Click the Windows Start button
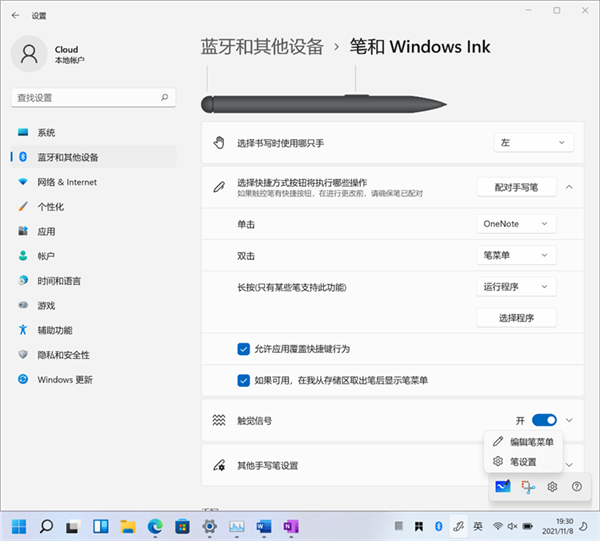Viewport: 600px width, 541px height. point(19,526)
